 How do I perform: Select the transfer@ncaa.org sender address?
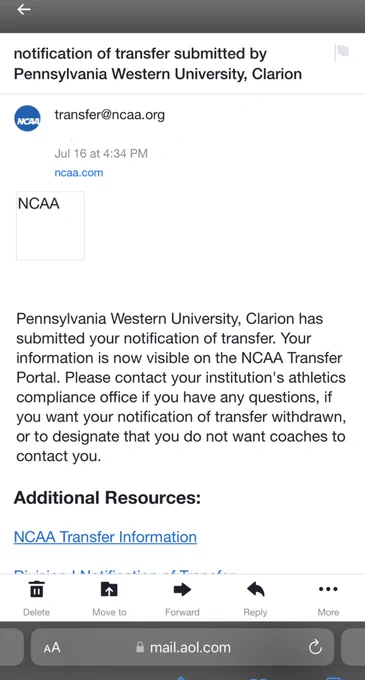[110, 115]
